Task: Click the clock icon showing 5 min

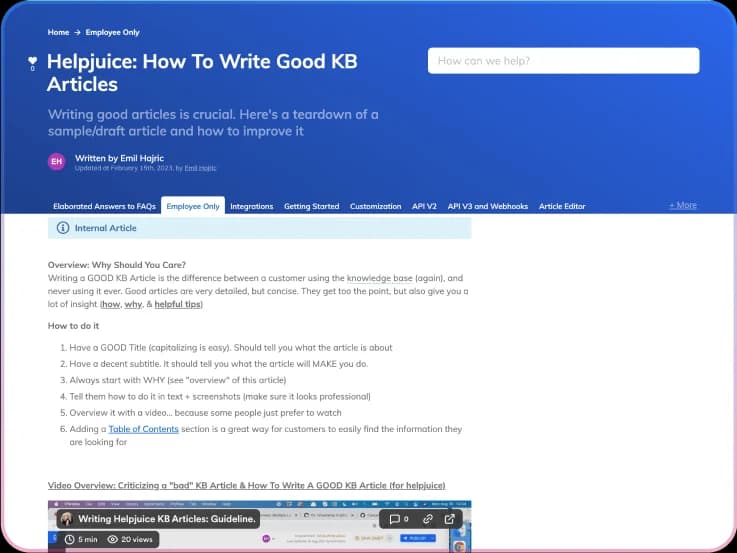Action: pyautogui.click(x=69, y=539)
